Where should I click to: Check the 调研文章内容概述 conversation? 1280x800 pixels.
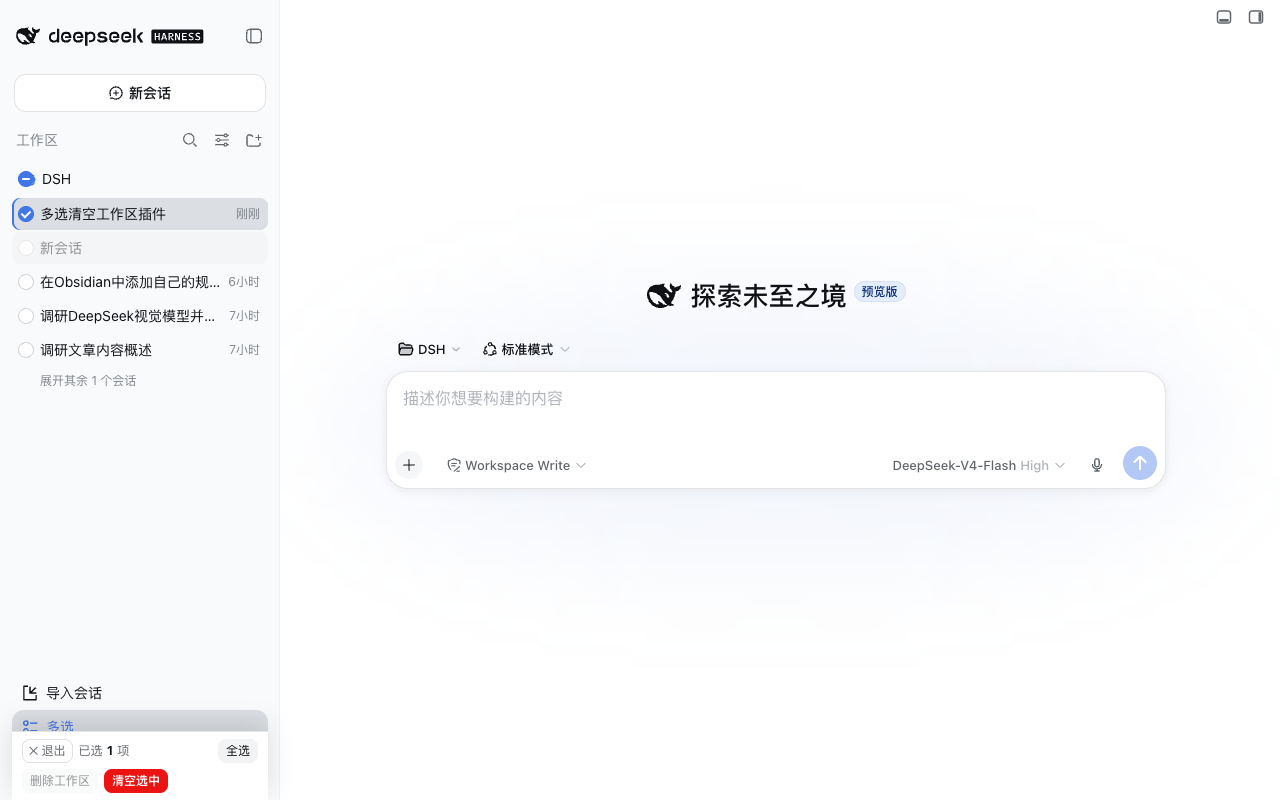pyautogui.click(x=26, y=350)
